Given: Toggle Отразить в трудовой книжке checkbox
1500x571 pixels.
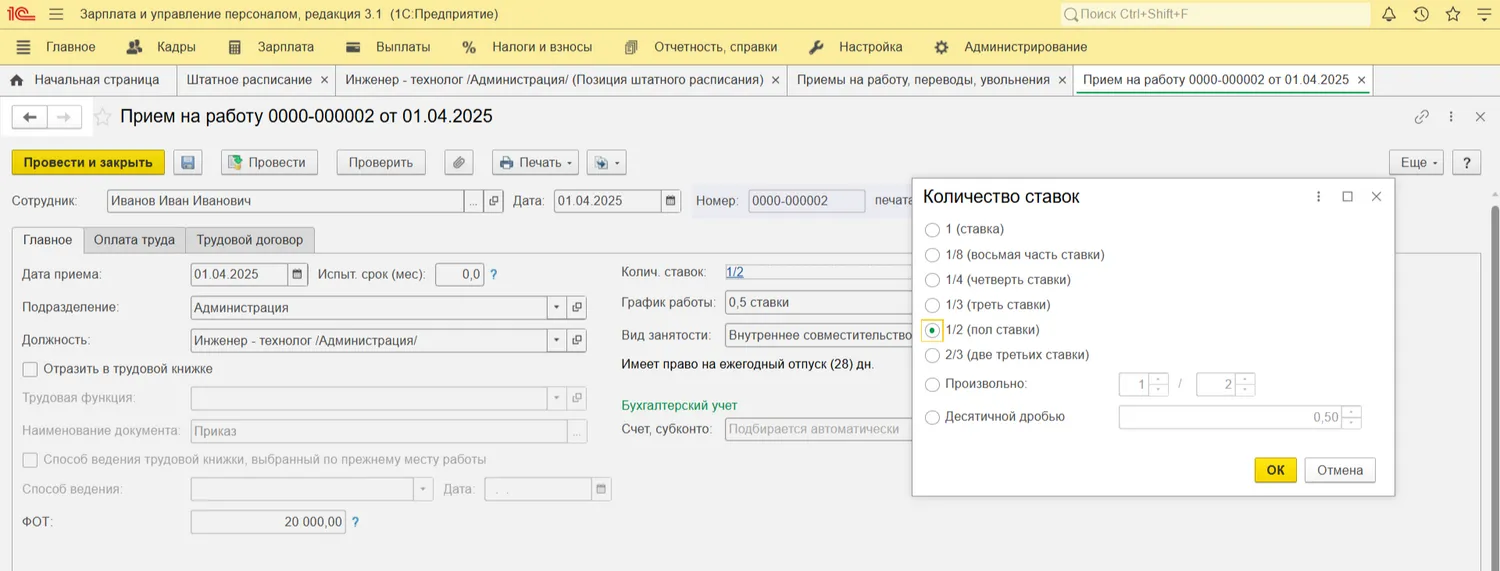Looking at the screenshot, I should click(30, 369).
